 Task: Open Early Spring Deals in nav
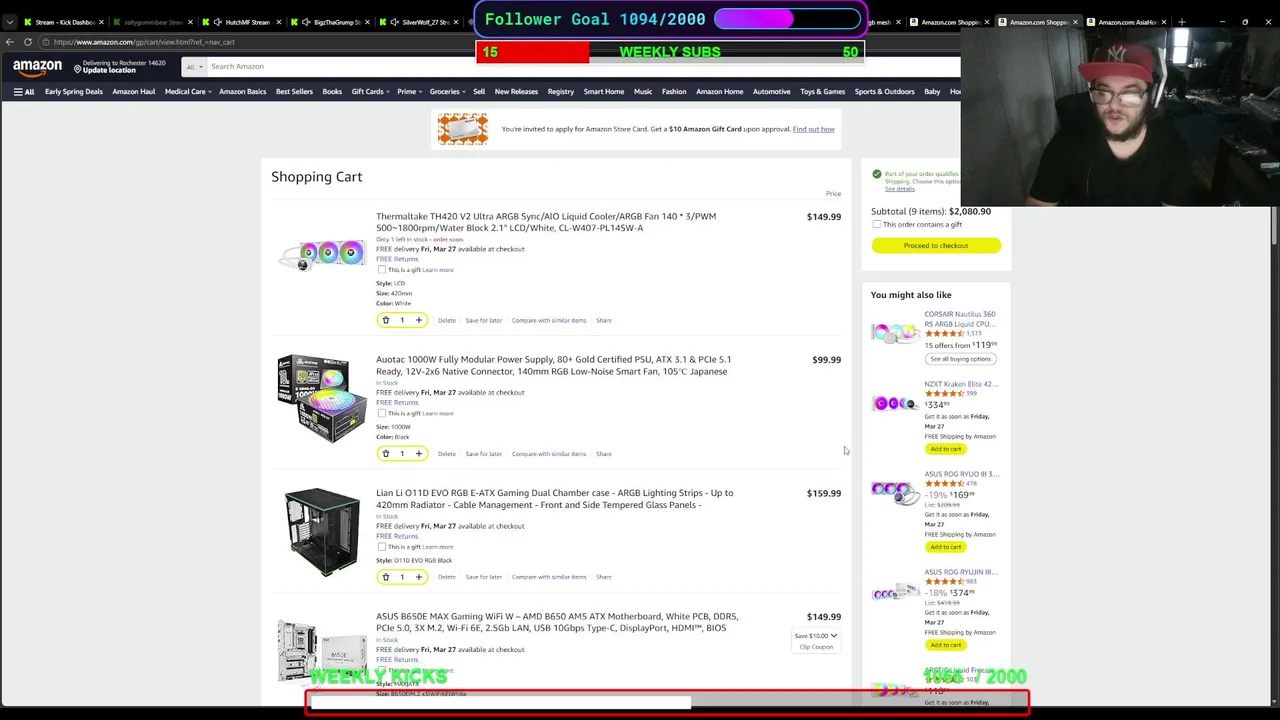[x=74, y=92]
